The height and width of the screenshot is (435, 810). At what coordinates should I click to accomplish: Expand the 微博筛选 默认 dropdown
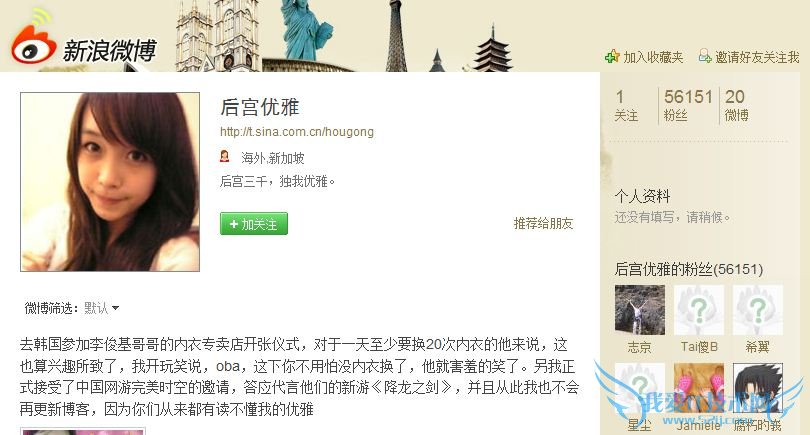102,308
